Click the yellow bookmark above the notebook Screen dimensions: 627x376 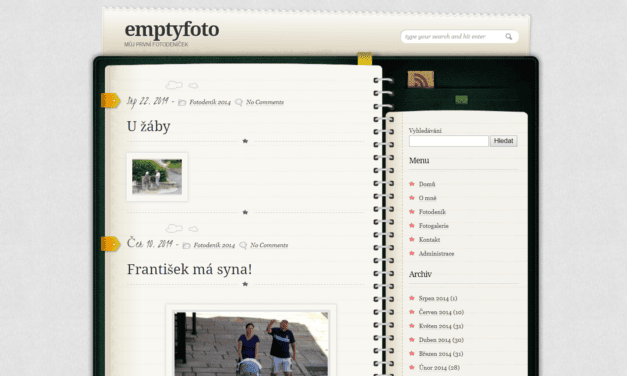[x=365, y=58]
